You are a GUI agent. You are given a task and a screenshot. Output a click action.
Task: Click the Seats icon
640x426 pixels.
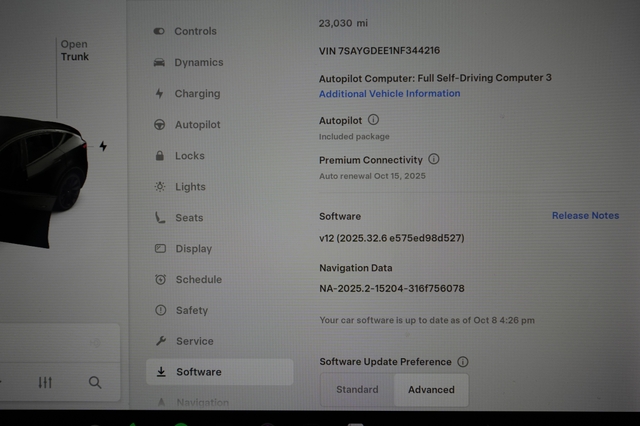pos(160,217)
